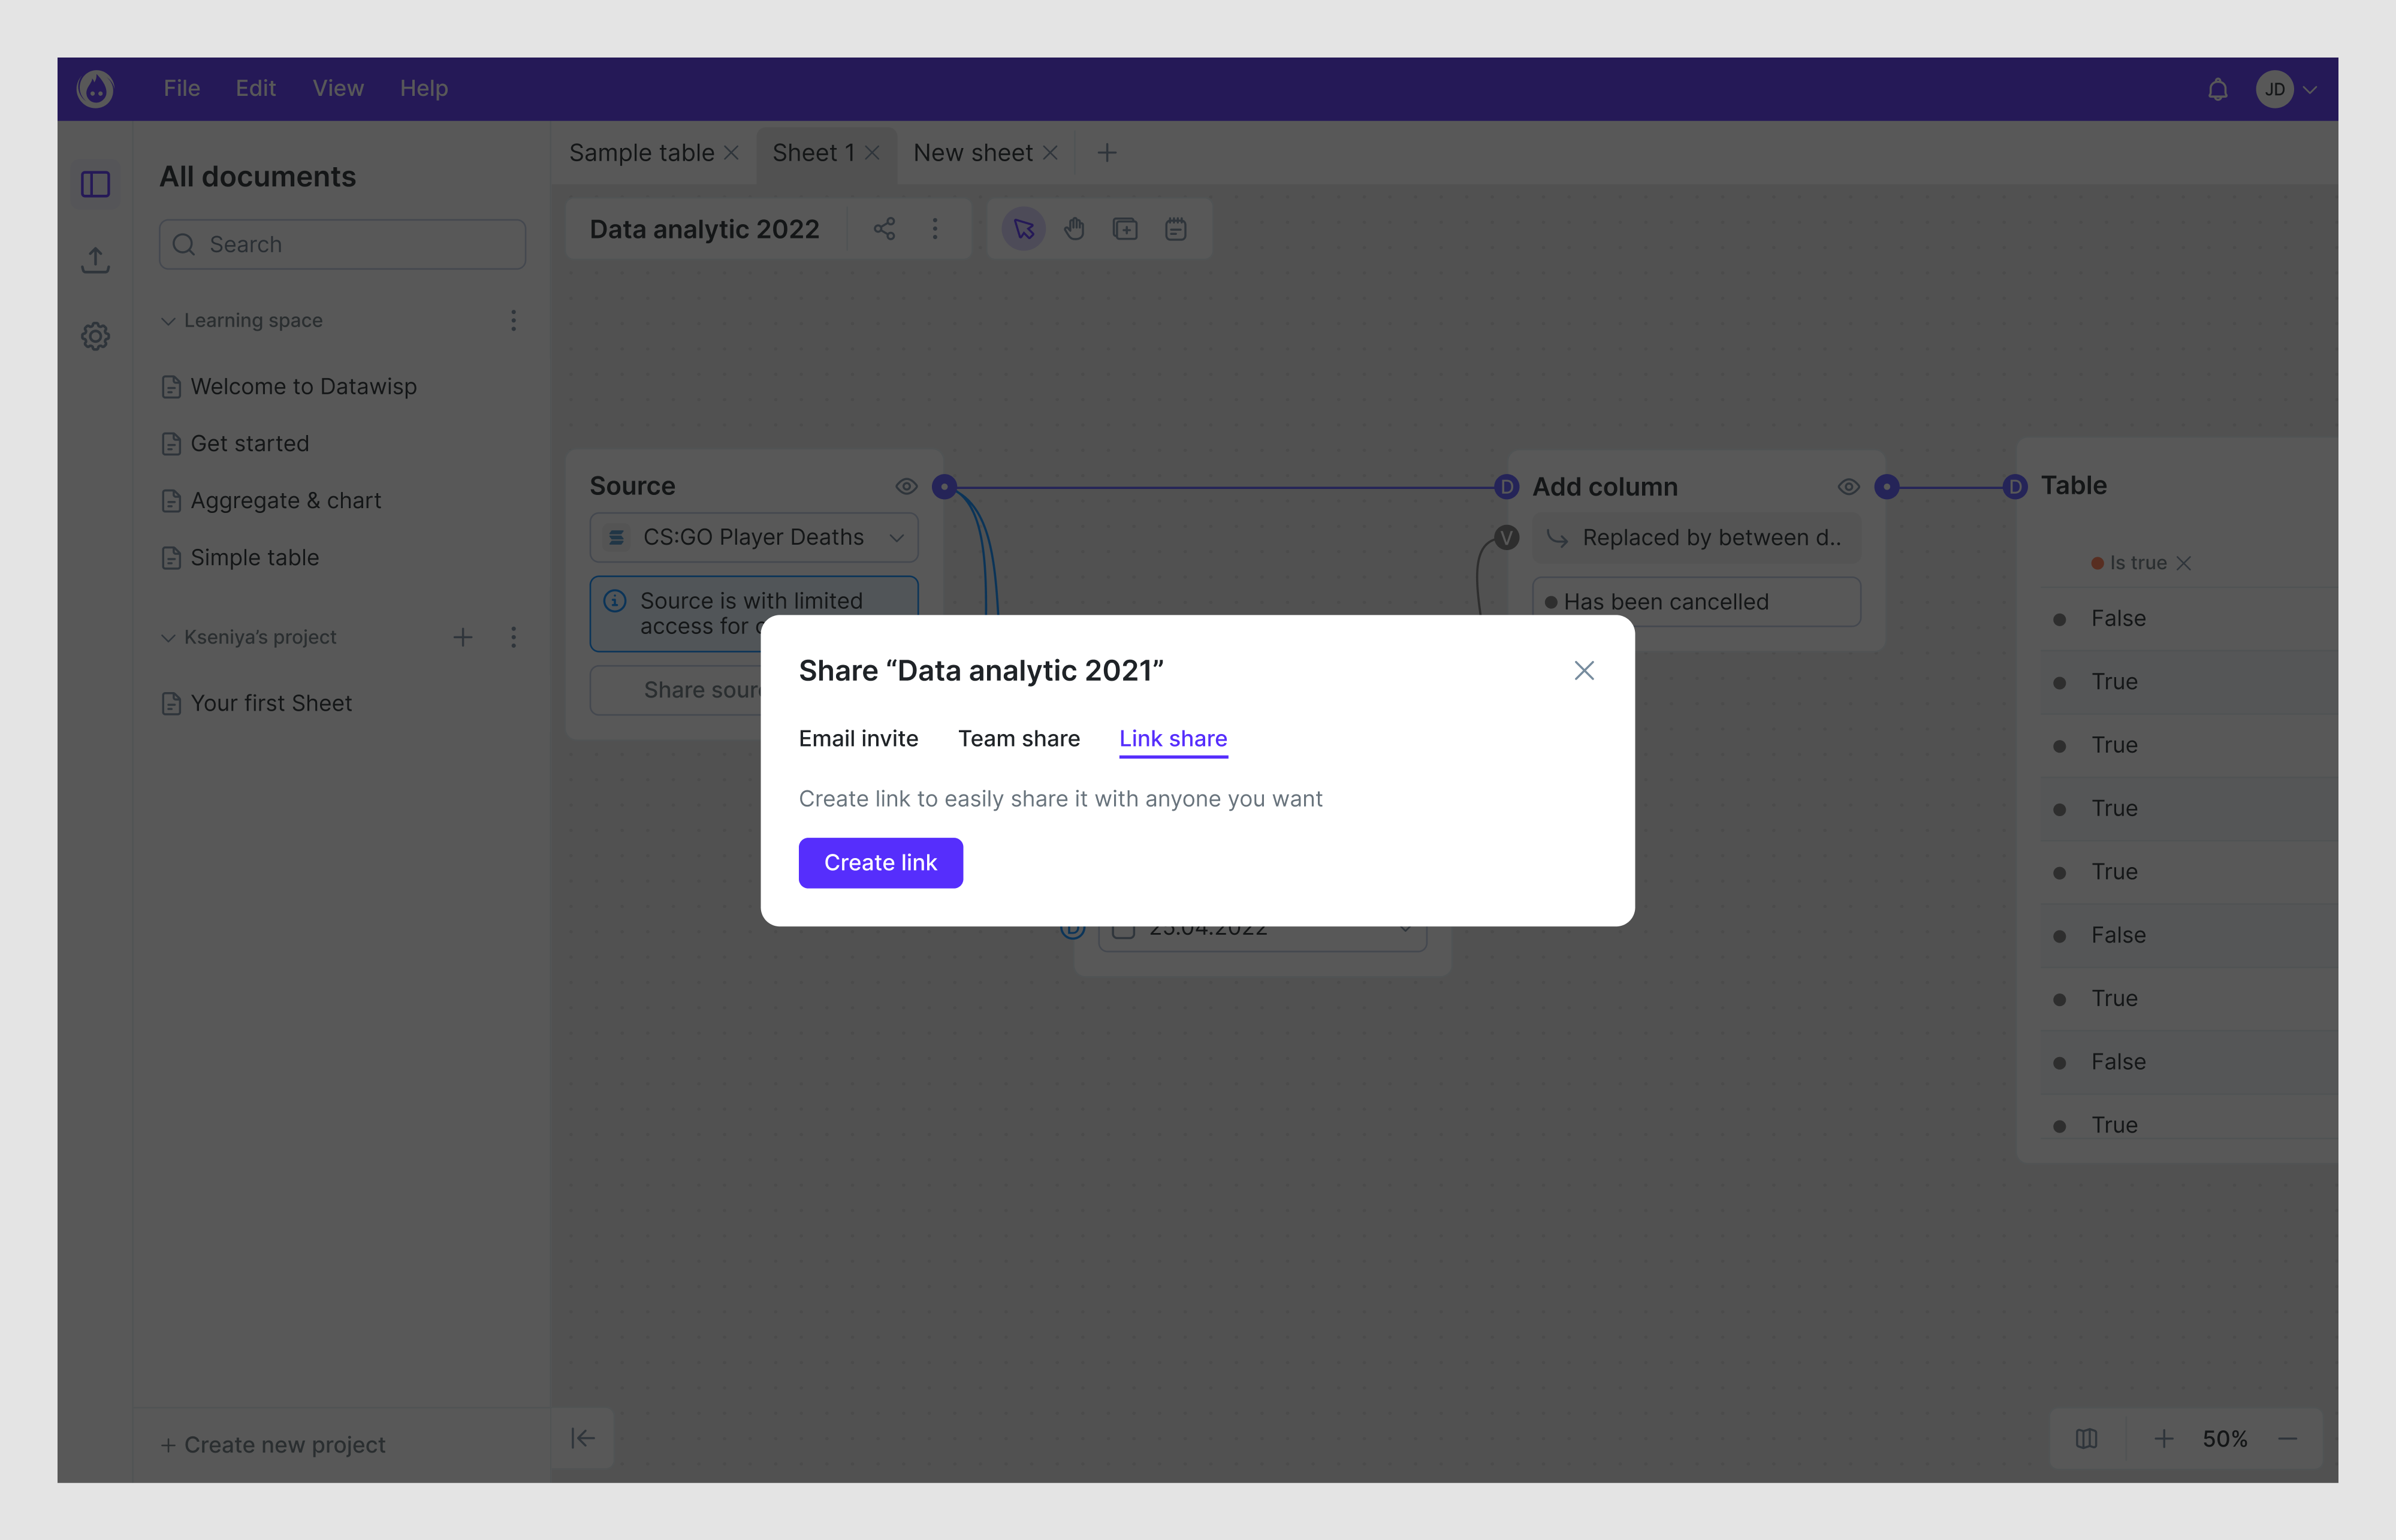Open the Get started document

[235, 444]
